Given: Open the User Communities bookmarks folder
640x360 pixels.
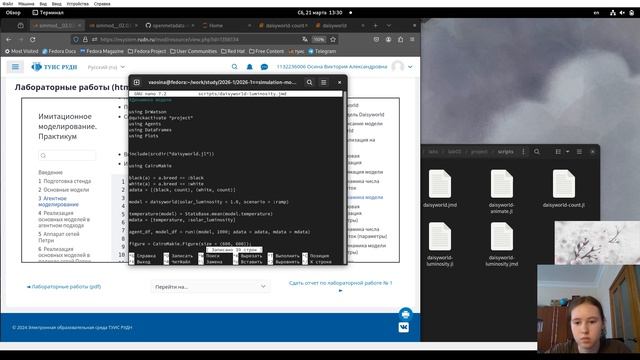Looking at the screenshot, I should click(x=193, y=51).
